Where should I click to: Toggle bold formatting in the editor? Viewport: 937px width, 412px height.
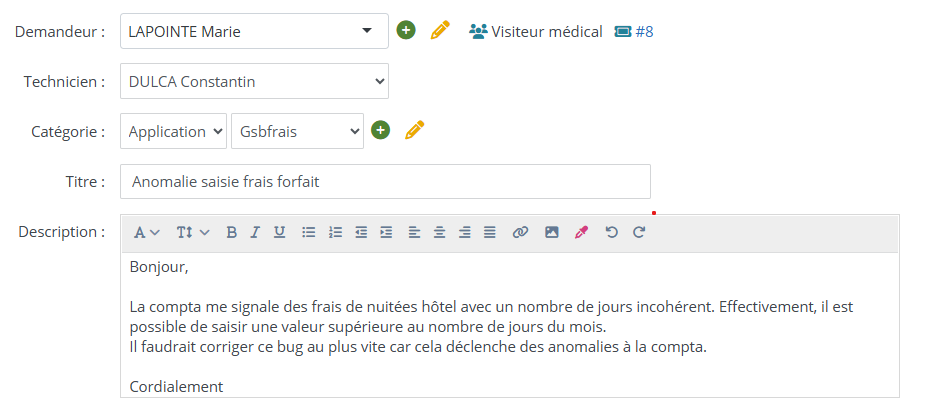pos(231,232)
